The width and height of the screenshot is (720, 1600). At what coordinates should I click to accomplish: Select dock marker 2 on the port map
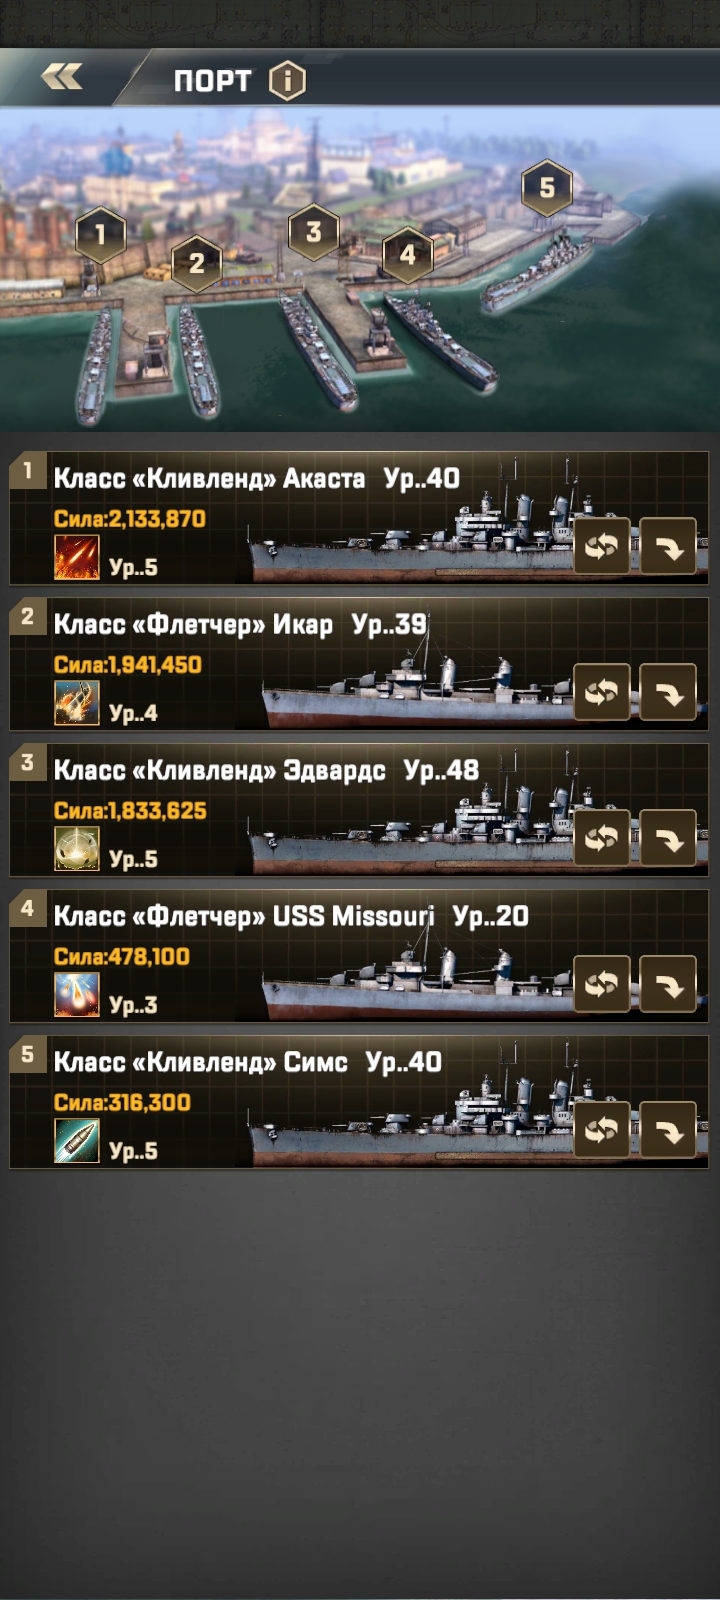coord(196,263)
